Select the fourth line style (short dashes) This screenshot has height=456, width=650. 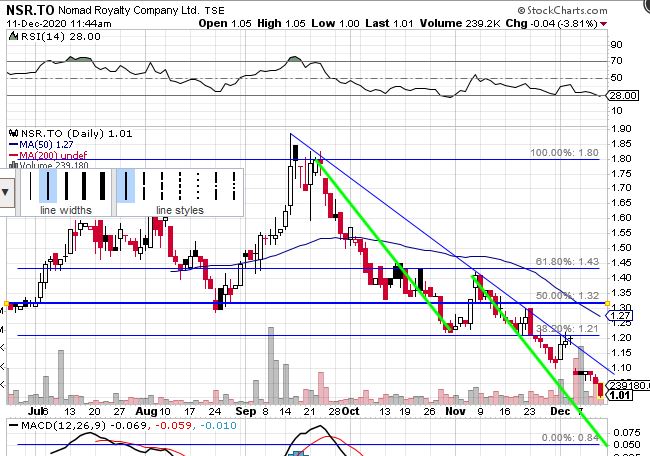[x=180, y=186]
